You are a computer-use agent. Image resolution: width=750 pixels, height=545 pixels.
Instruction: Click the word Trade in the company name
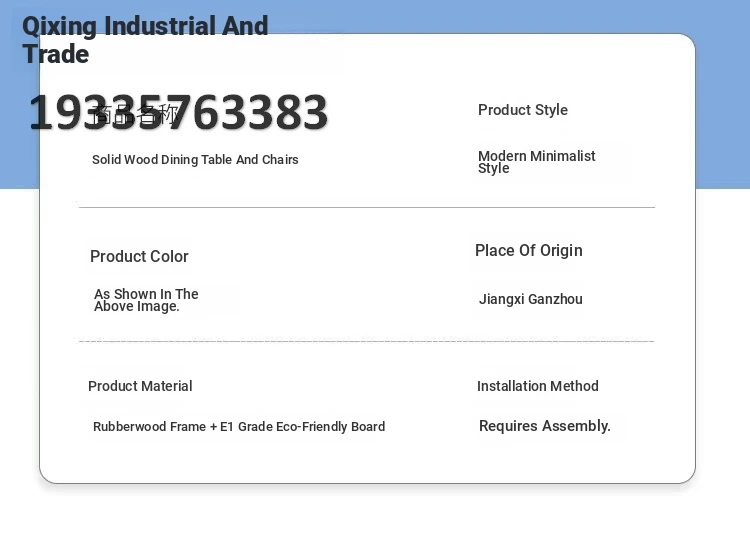pyautogui.click(x=56, y=54)
